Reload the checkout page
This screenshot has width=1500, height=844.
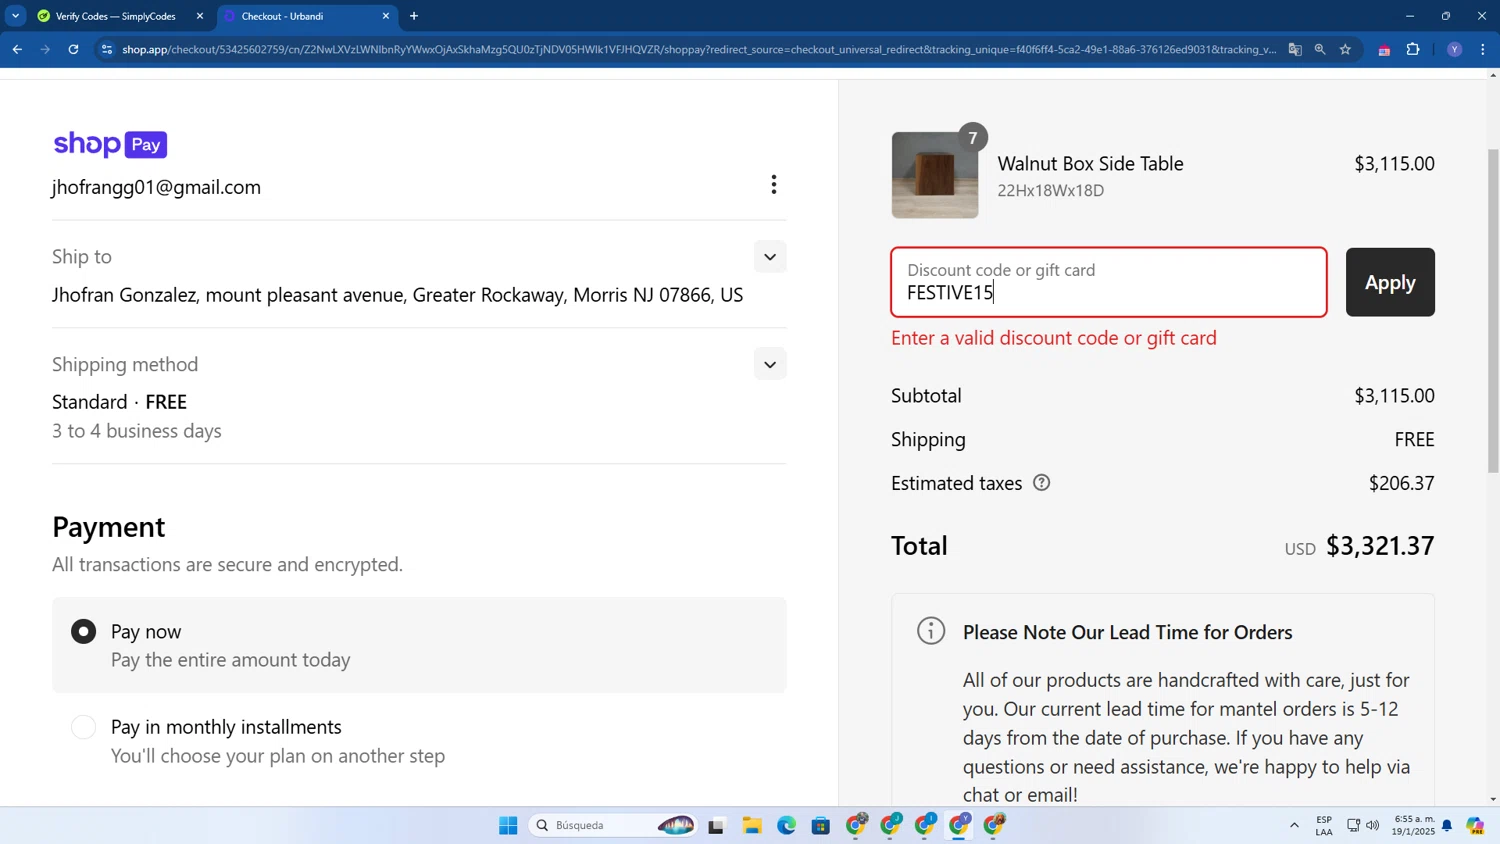[x=73, y=49]
